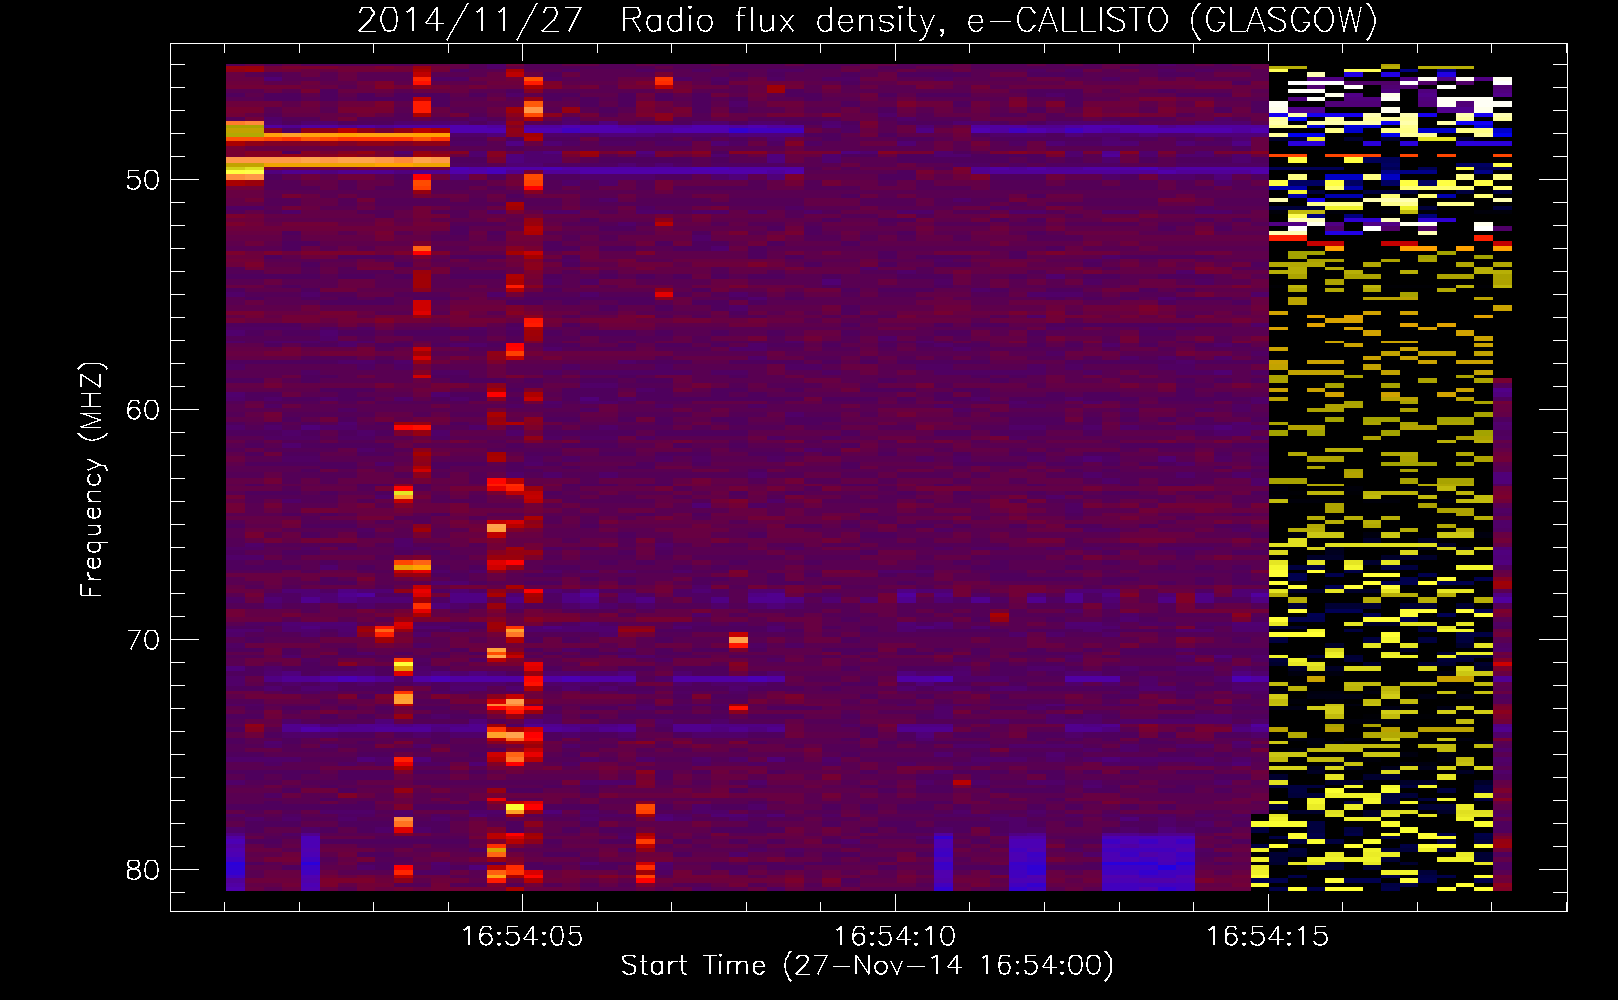The height and width of the screenshot is (1000, 1618).
Task: Click the plot title 'Radio flux density, e-CALLISTO (GLASGOW)'
Action: pyautogui.click(x=998, y=20)
